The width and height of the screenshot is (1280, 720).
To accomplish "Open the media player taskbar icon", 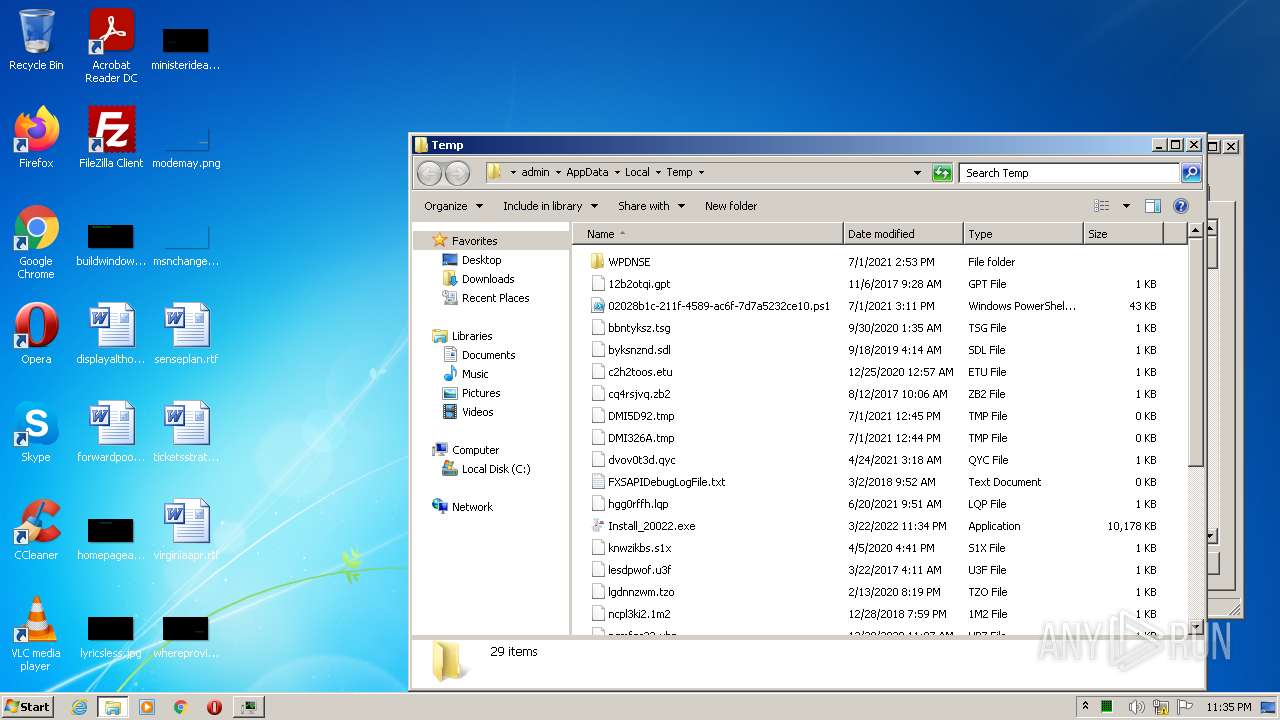I will 147,707.
